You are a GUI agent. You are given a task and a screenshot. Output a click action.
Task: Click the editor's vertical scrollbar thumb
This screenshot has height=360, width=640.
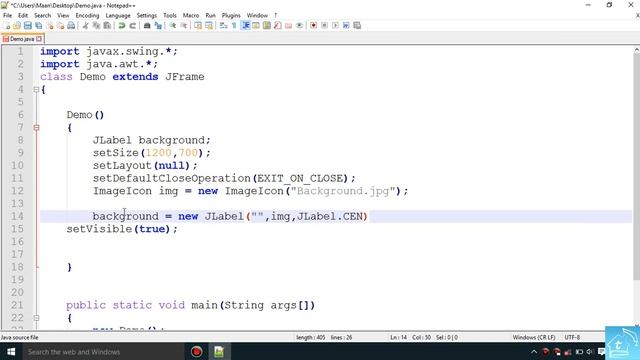[636, 167]
